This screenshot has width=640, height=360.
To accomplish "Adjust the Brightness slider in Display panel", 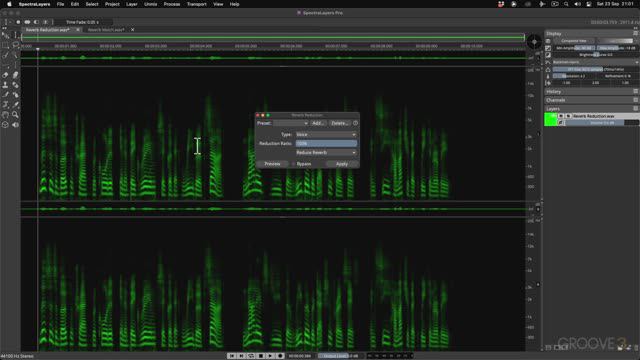I will tap(596, 55).
